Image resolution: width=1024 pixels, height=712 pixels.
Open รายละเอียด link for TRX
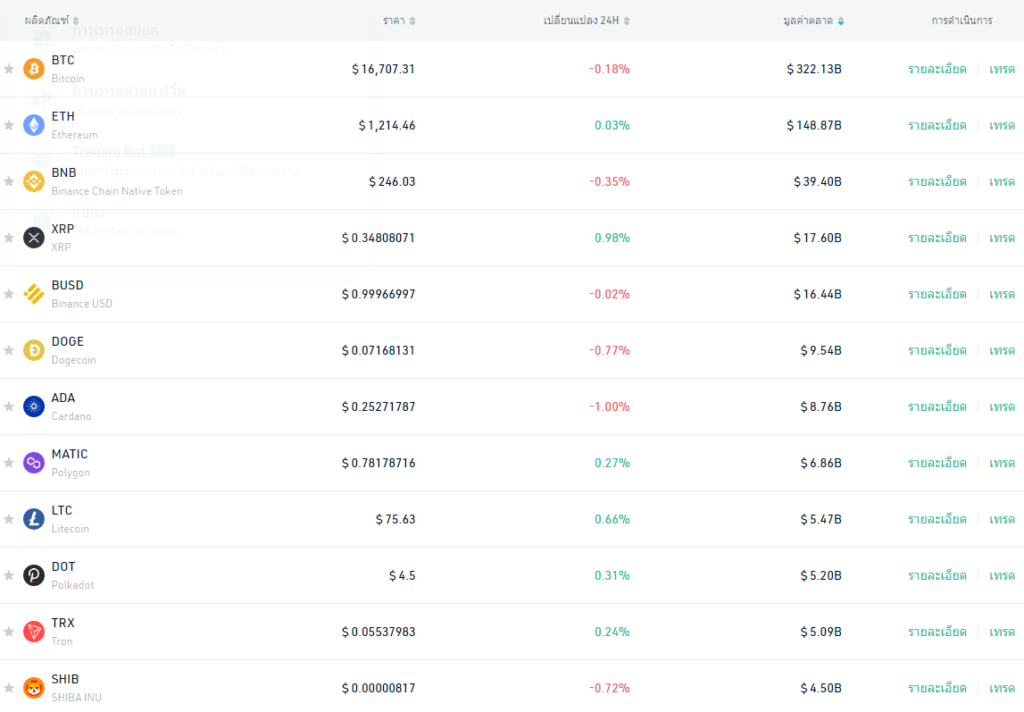coord(937,632)
